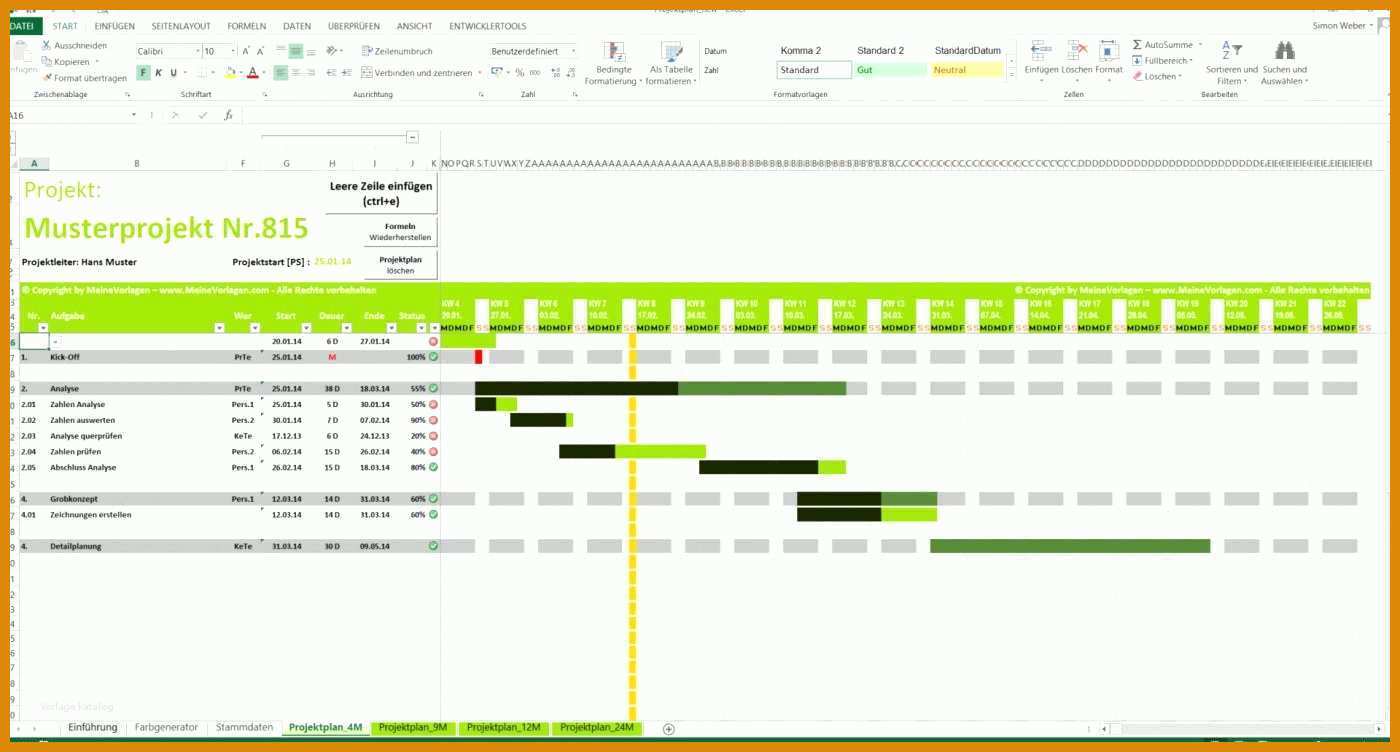Click the Kopieren icon
Screen dimensions: 1400x752
[47, 62]
